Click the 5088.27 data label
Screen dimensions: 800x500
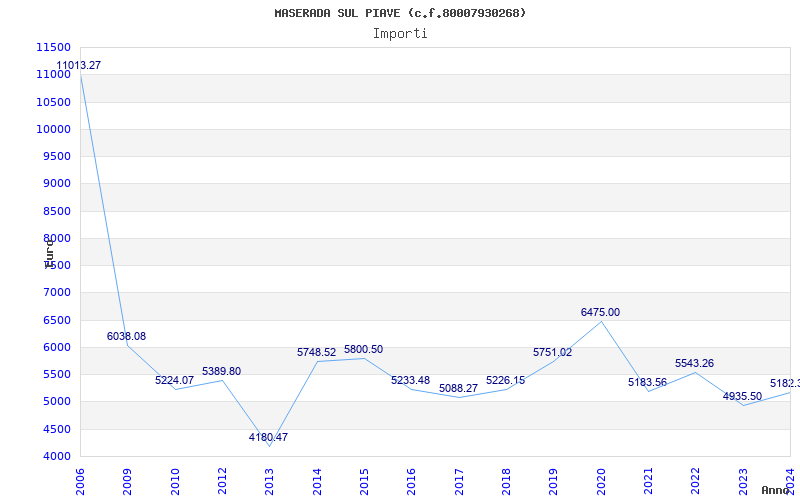pyautogui.click(x=458, y=388)
